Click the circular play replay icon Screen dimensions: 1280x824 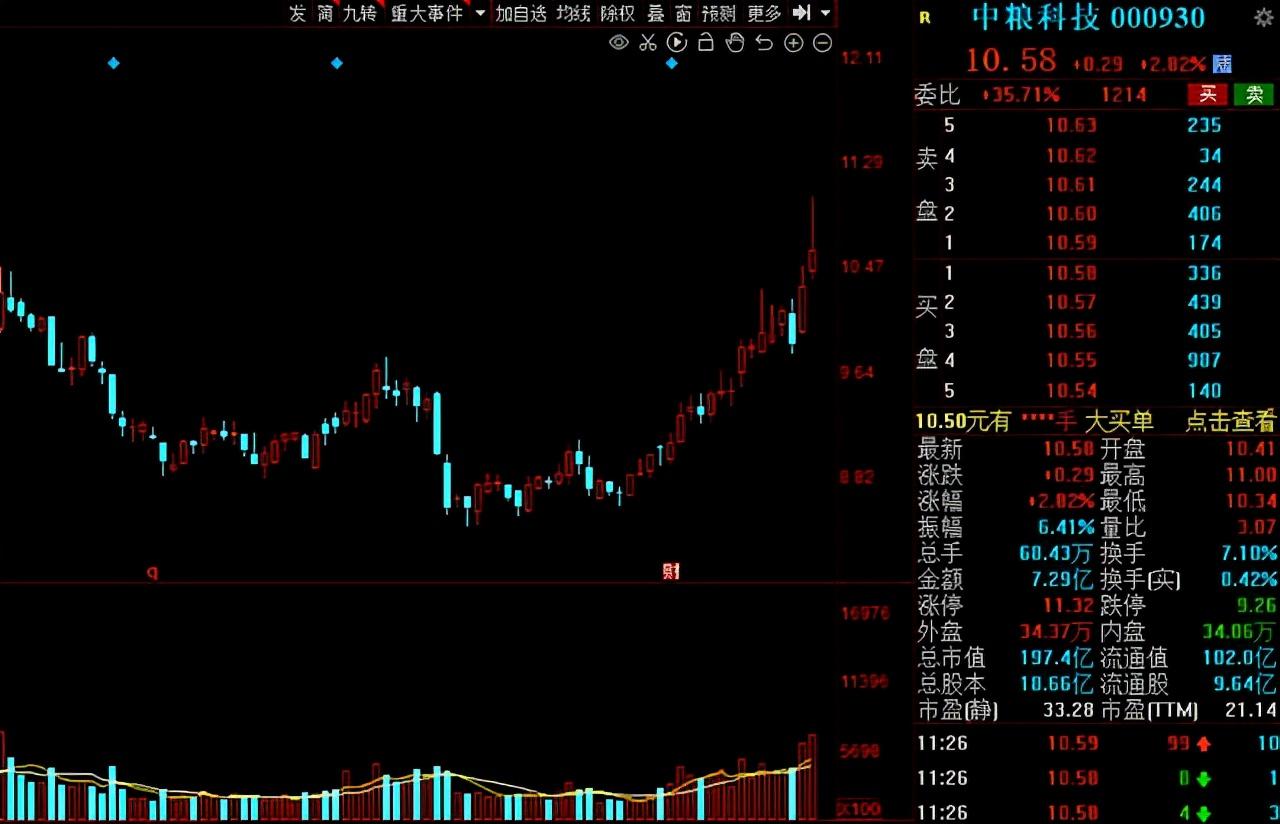676,42
